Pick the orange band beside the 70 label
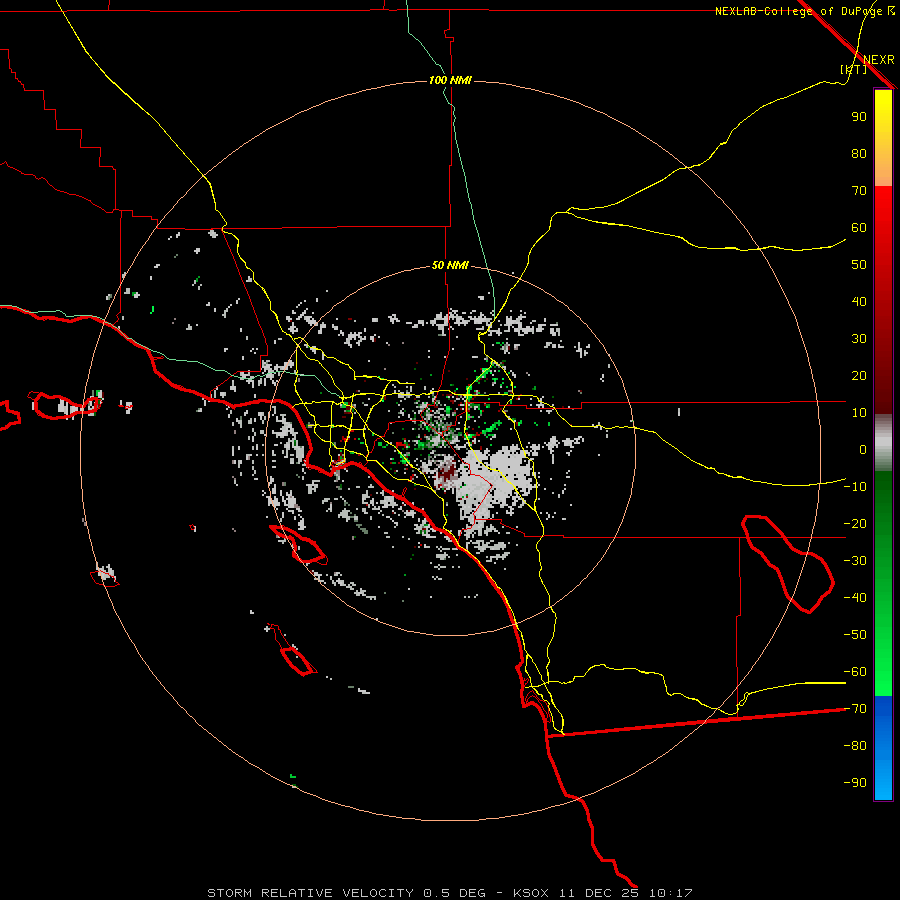This screenshot has height=900, width=900. click(x=883, y=175)
